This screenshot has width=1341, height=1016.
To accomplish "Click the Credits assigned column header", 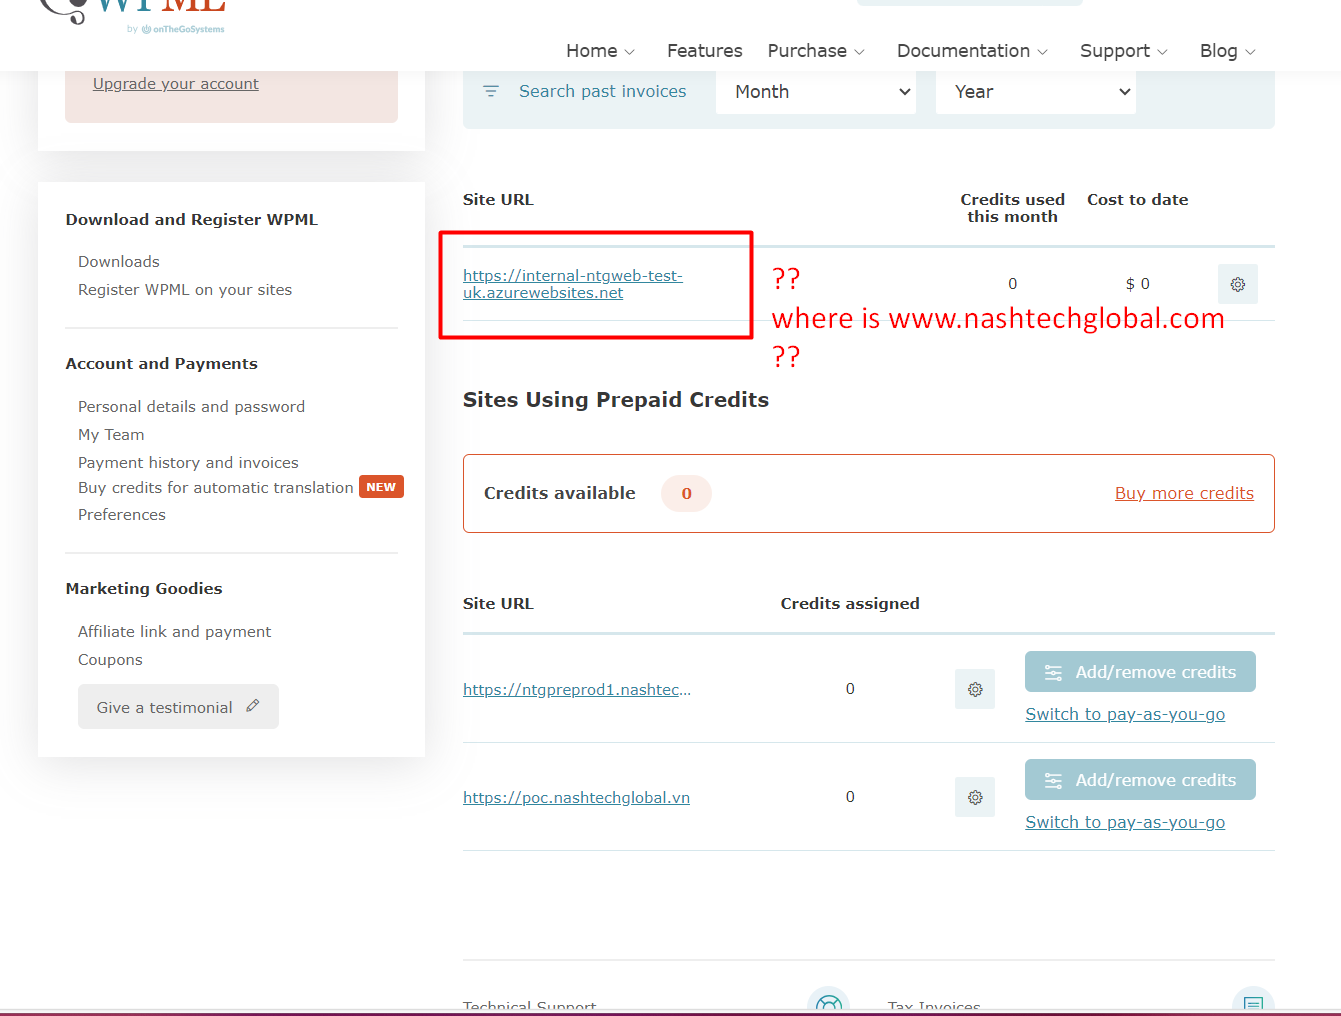I will 850,604.
